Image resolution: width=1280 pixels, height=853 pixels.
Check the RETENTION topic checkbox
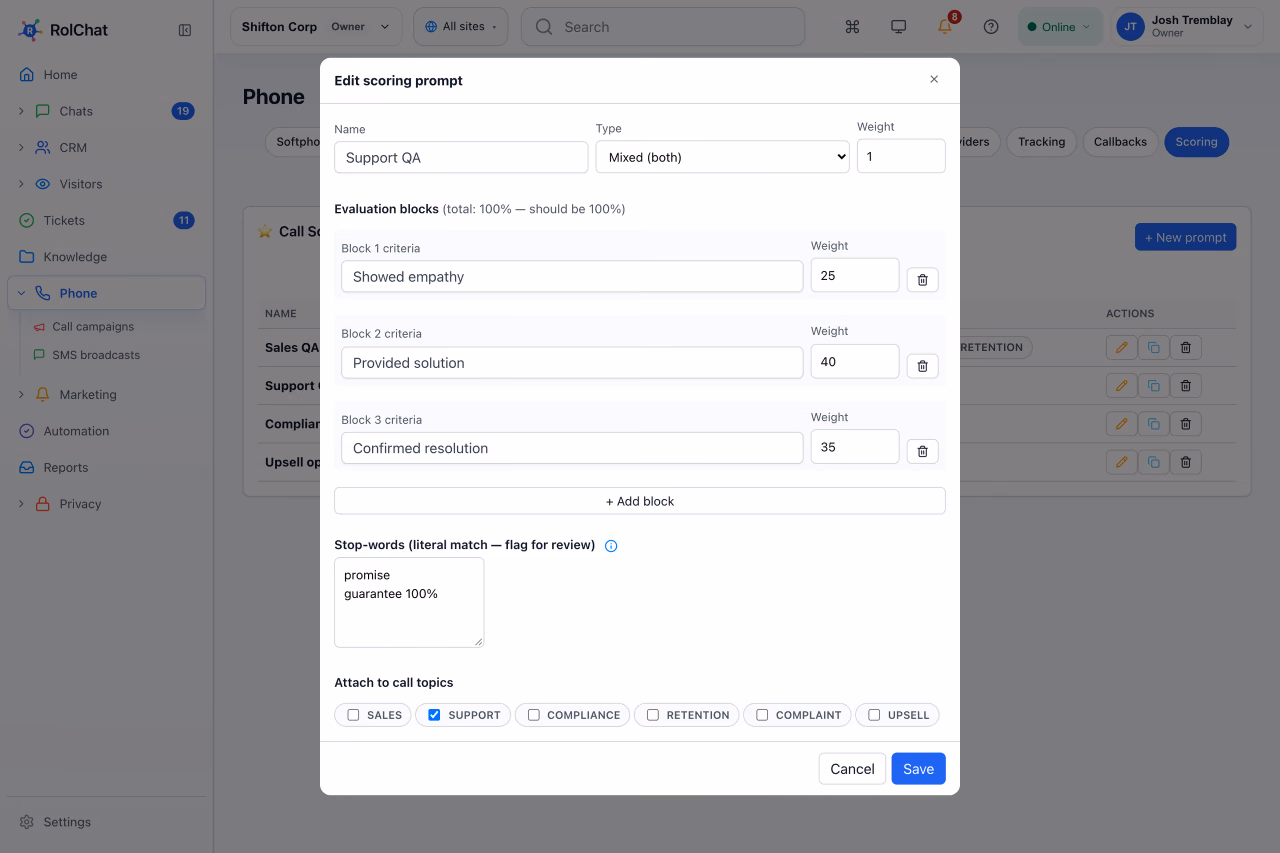coord(653,715)
